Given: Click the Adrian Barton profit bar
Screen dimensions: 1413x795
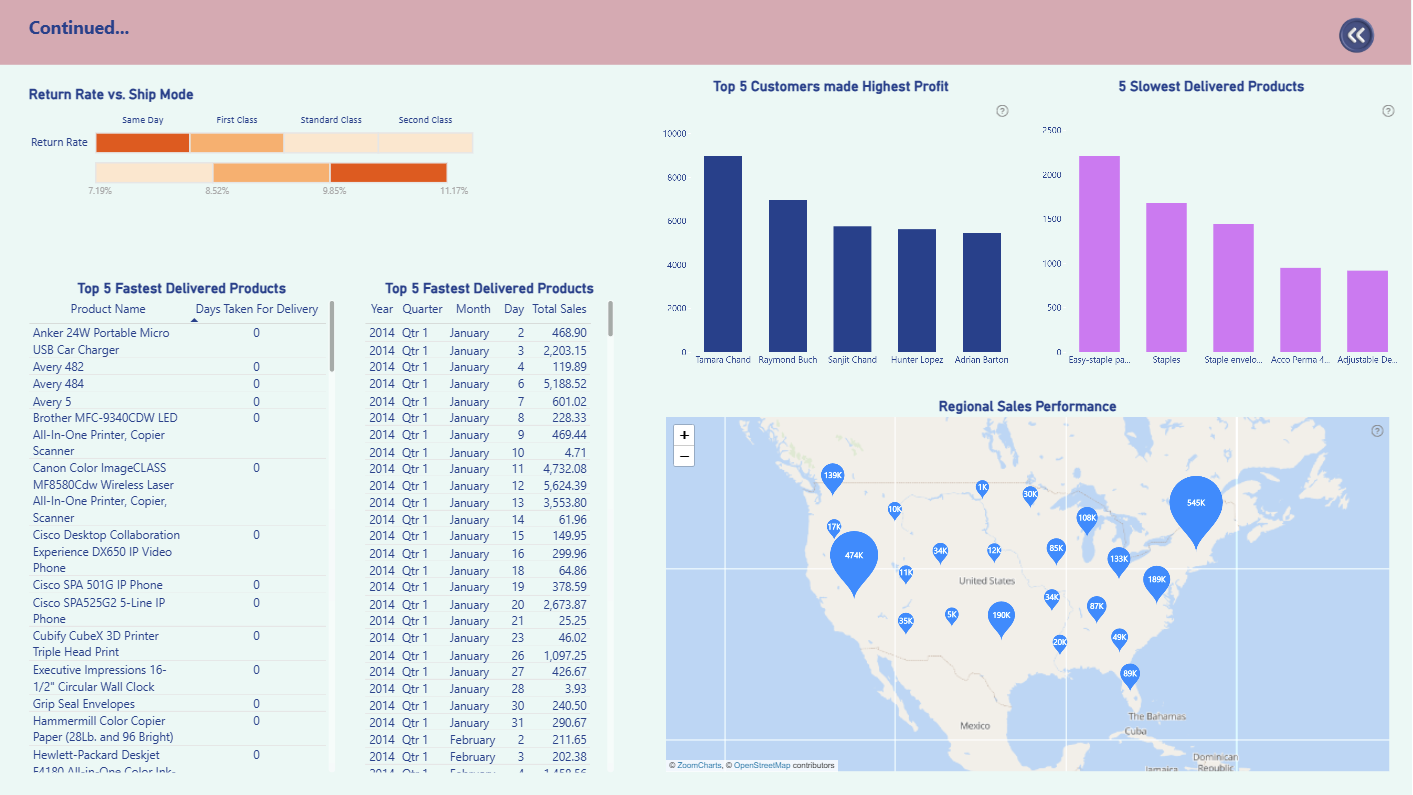Looking at the screenshot, I should (982, 291).
